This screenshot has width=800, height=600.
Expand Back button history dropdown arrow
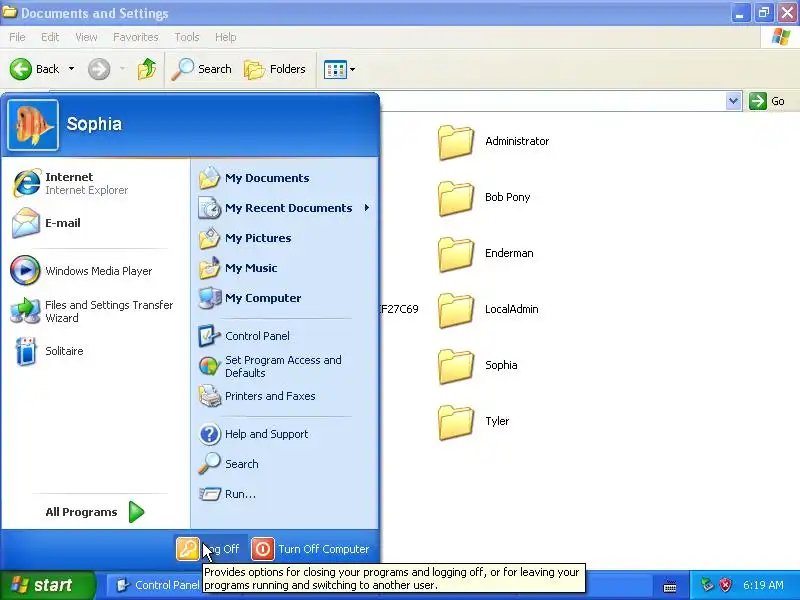tap(71, 69)
